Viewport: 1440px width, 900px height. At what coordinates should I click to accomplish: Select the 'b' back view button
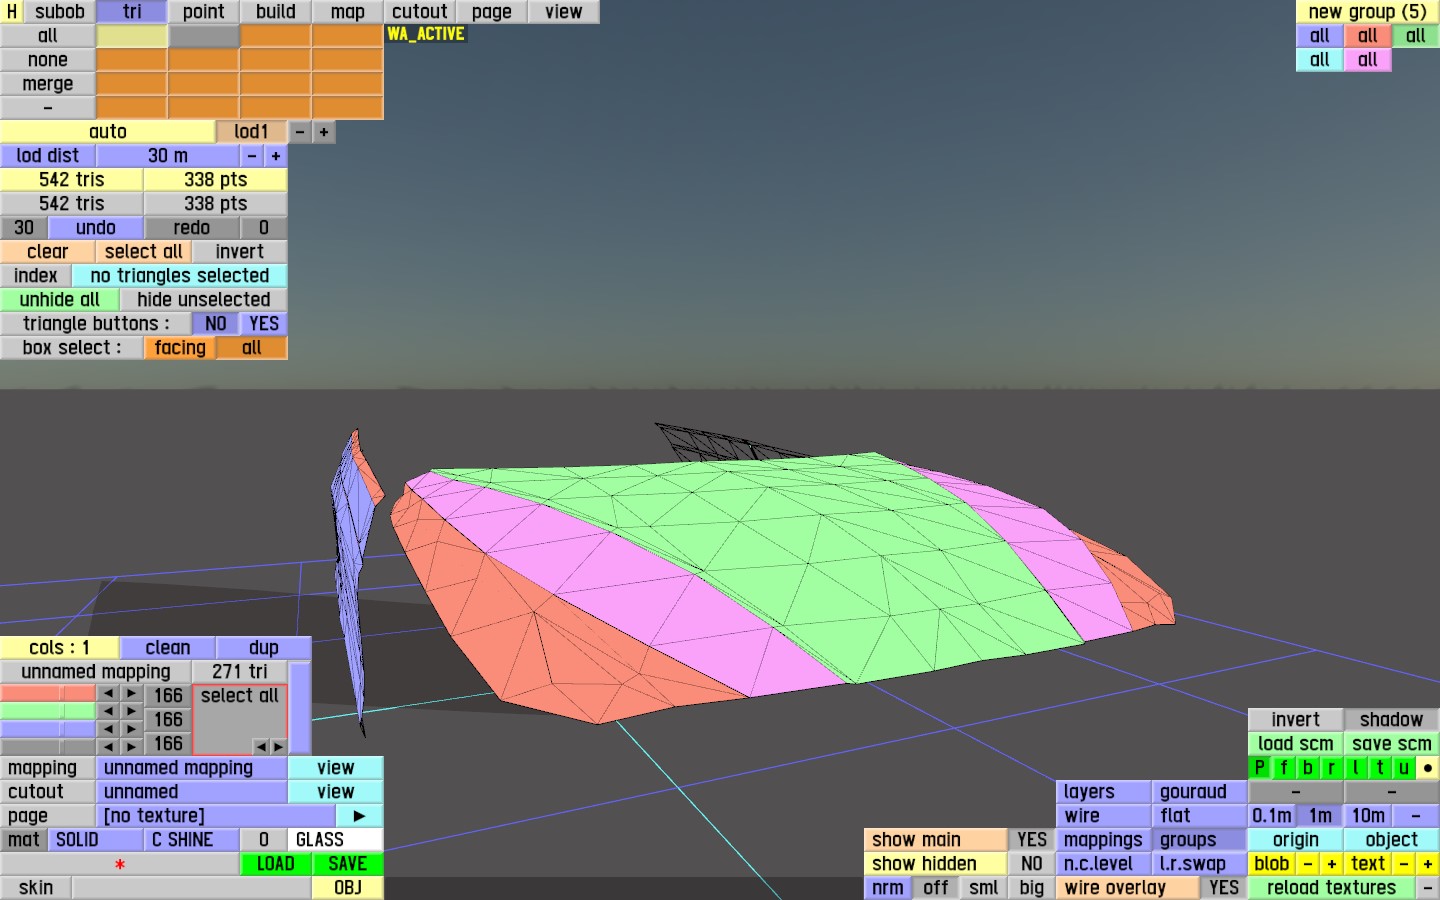pyautogui.click(x=1308, y=768)
